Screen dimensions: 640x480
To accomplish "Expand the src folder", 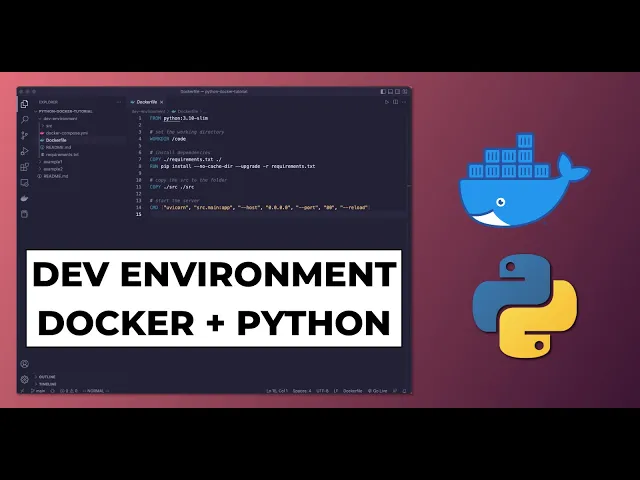I will click(49, 126).
